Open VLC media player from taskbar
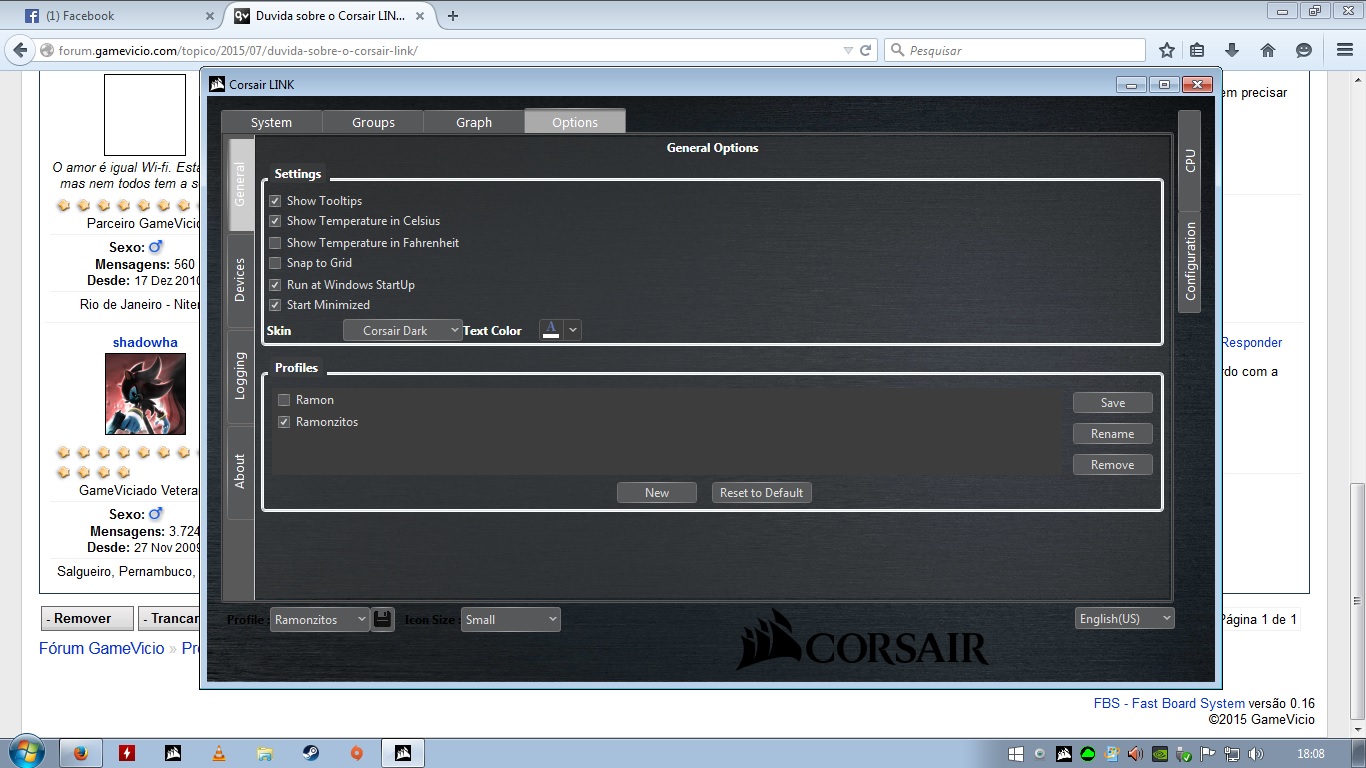Image resolution: width=1366 pixels, height=768 pixels. (x=219, y=753)
